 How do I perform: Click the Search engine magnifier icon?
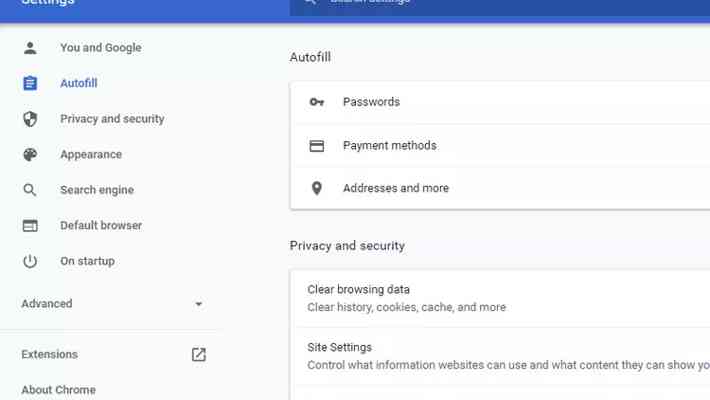pos(30,190)
